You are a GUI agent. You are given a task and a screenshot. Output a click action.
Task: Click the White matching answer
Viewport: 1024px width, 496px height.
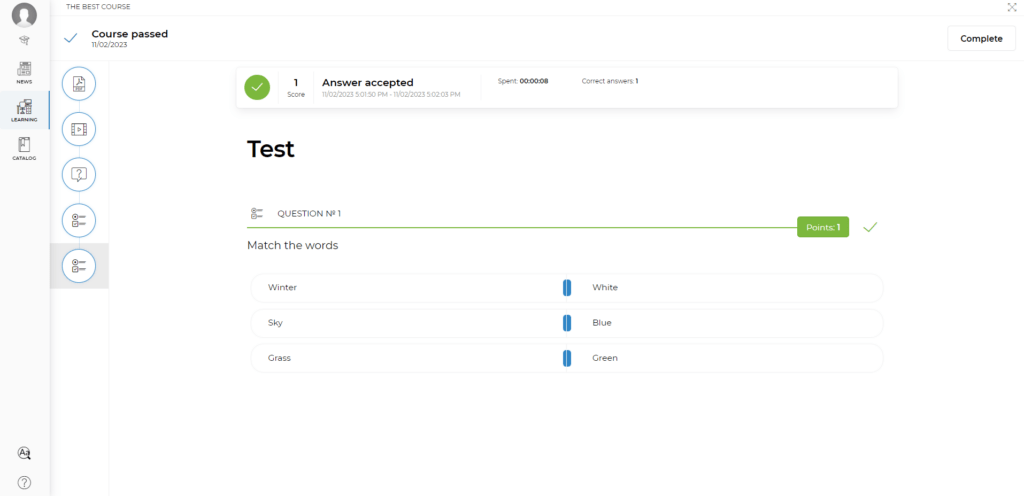(605, 287)
